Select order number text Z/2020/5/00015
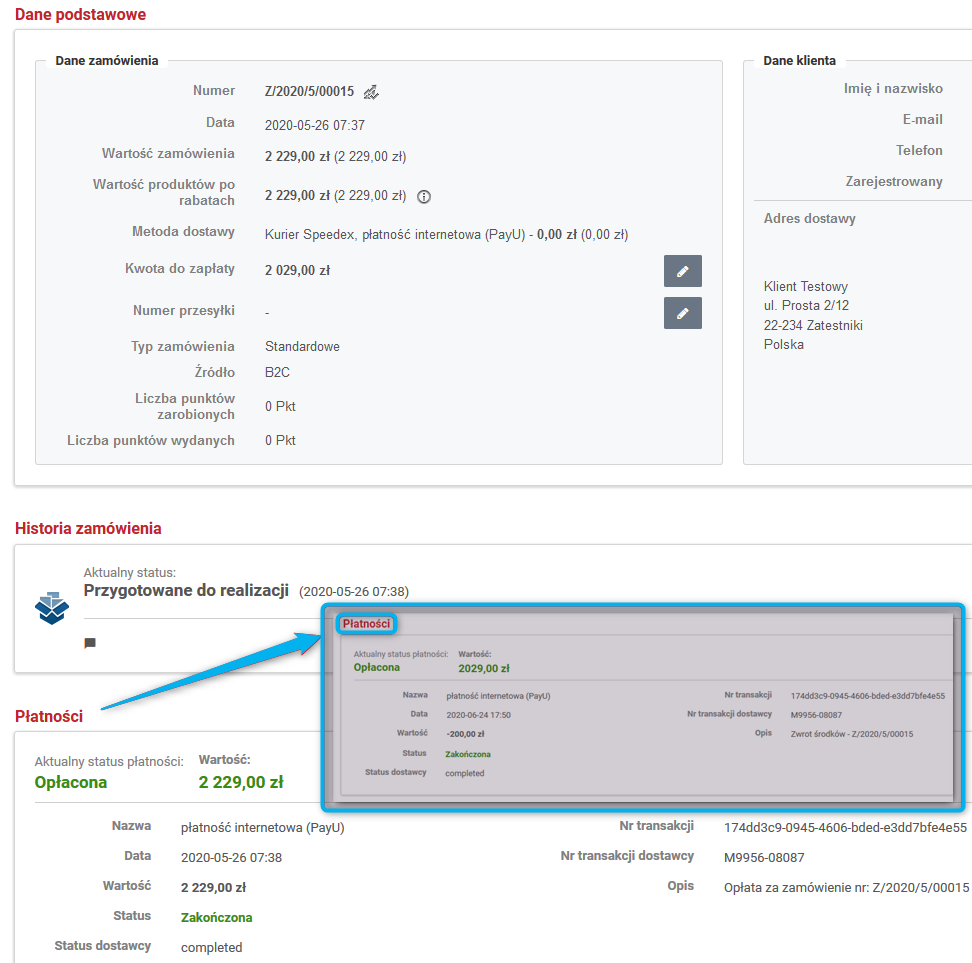The height and width of the screenshot is (963, 972). click(x=309, y=92)
